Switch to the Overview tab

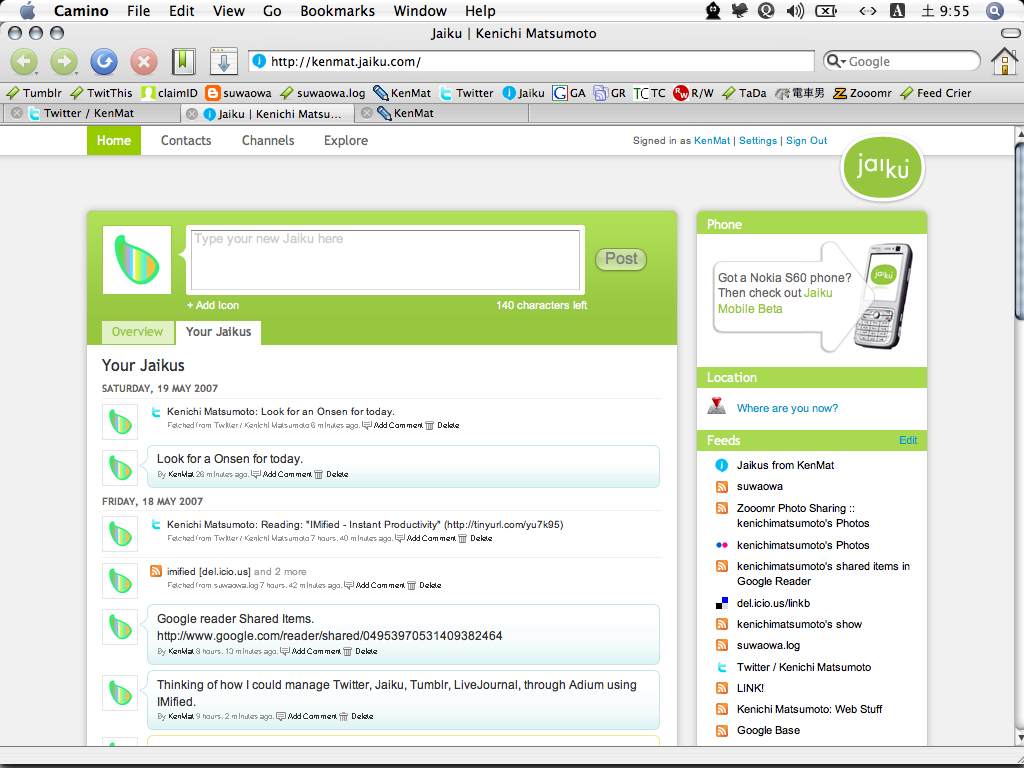[137, 332]
